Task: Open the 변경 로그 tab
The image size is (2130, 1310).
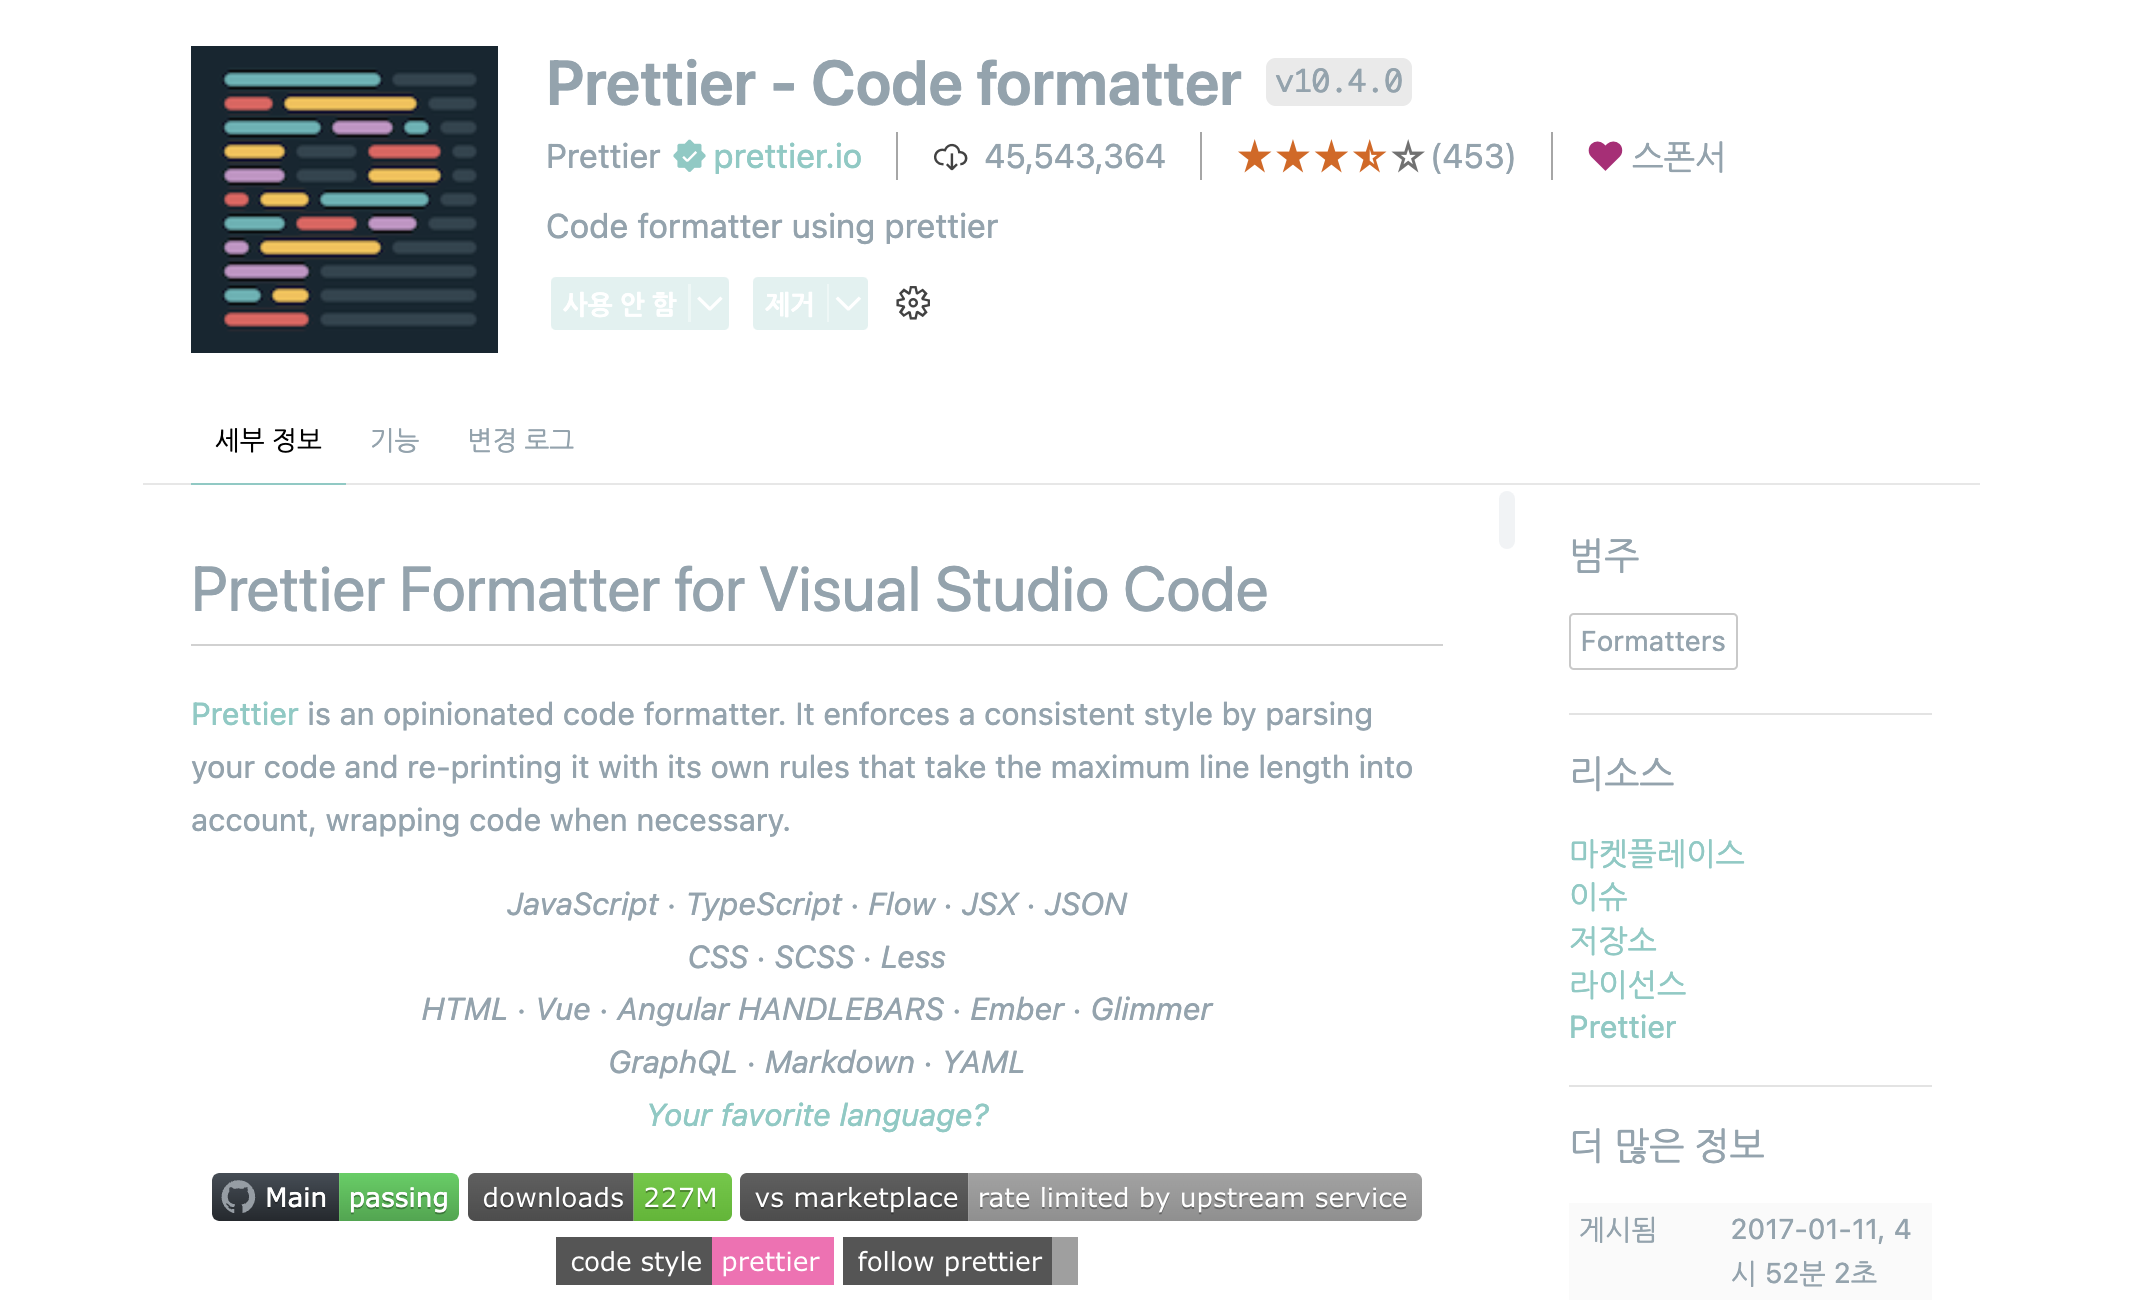Action: click(x=520, y=440)
